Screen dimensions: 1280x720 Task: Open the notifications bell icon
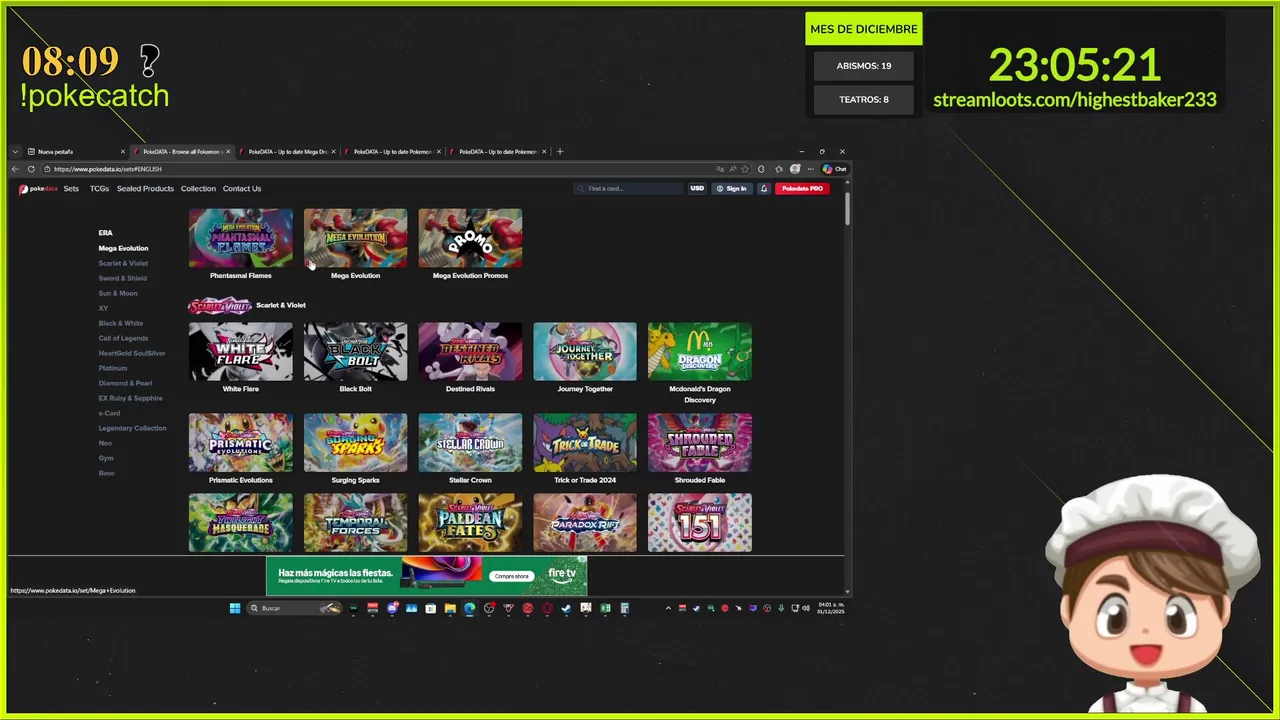[764, 188]
